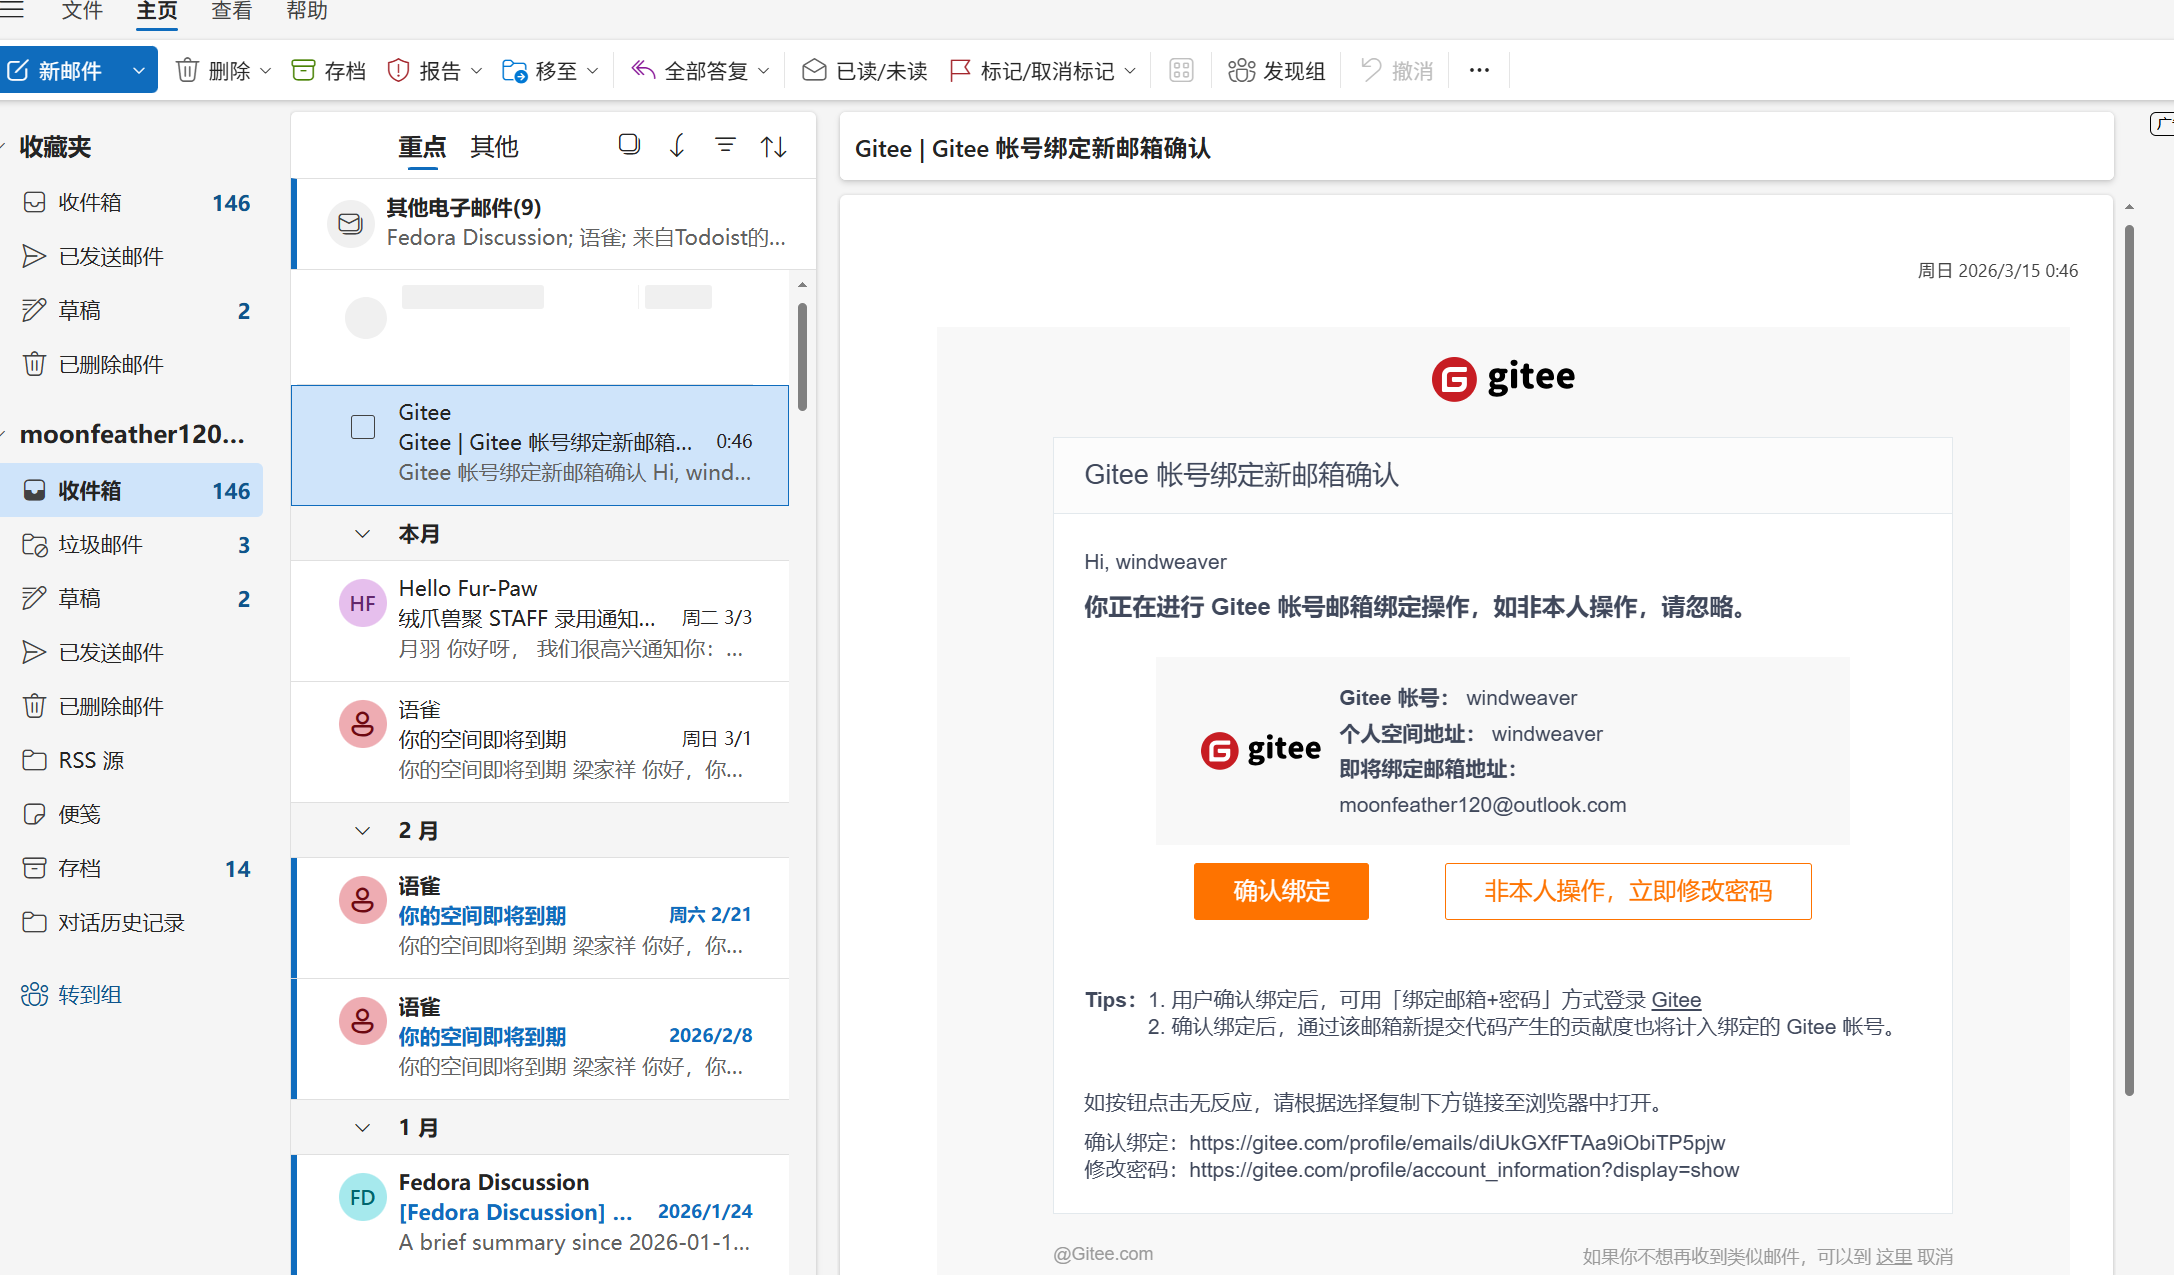Open the 帮助 ribbon tab

307,11
